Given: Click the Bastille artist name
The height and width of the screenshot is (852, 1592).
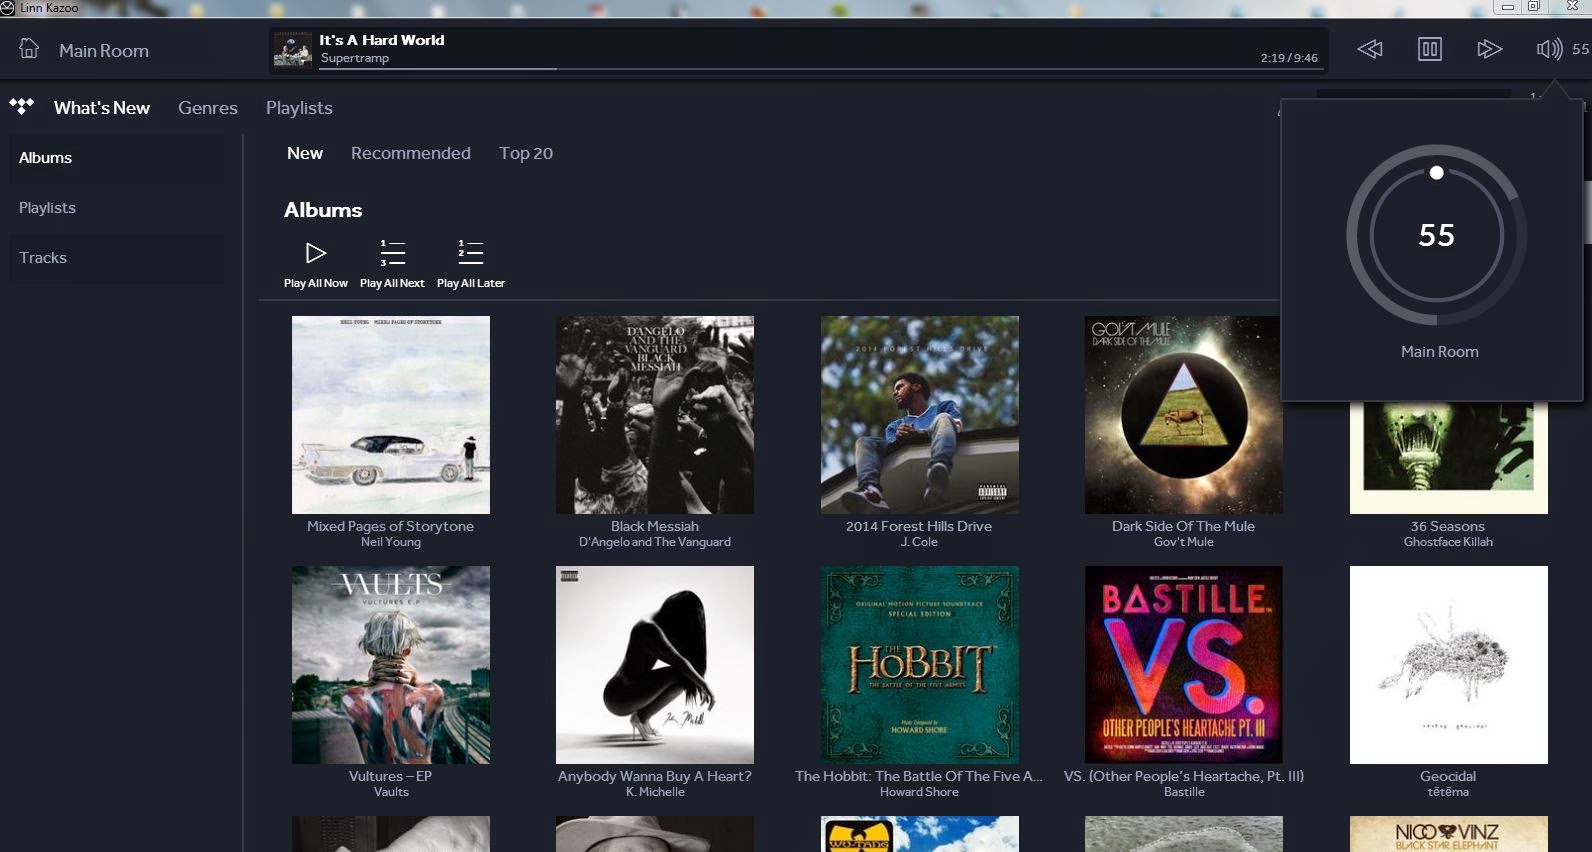Looking at the screenshot, I should tap(1184, 792).
